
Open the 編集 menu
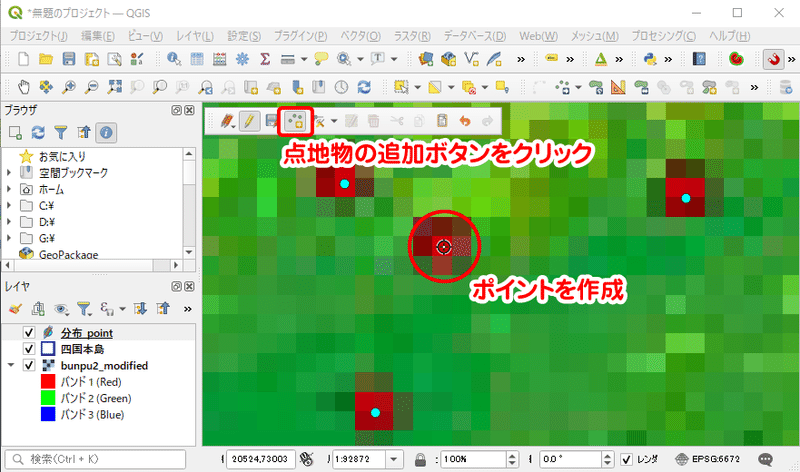point(98,36)
